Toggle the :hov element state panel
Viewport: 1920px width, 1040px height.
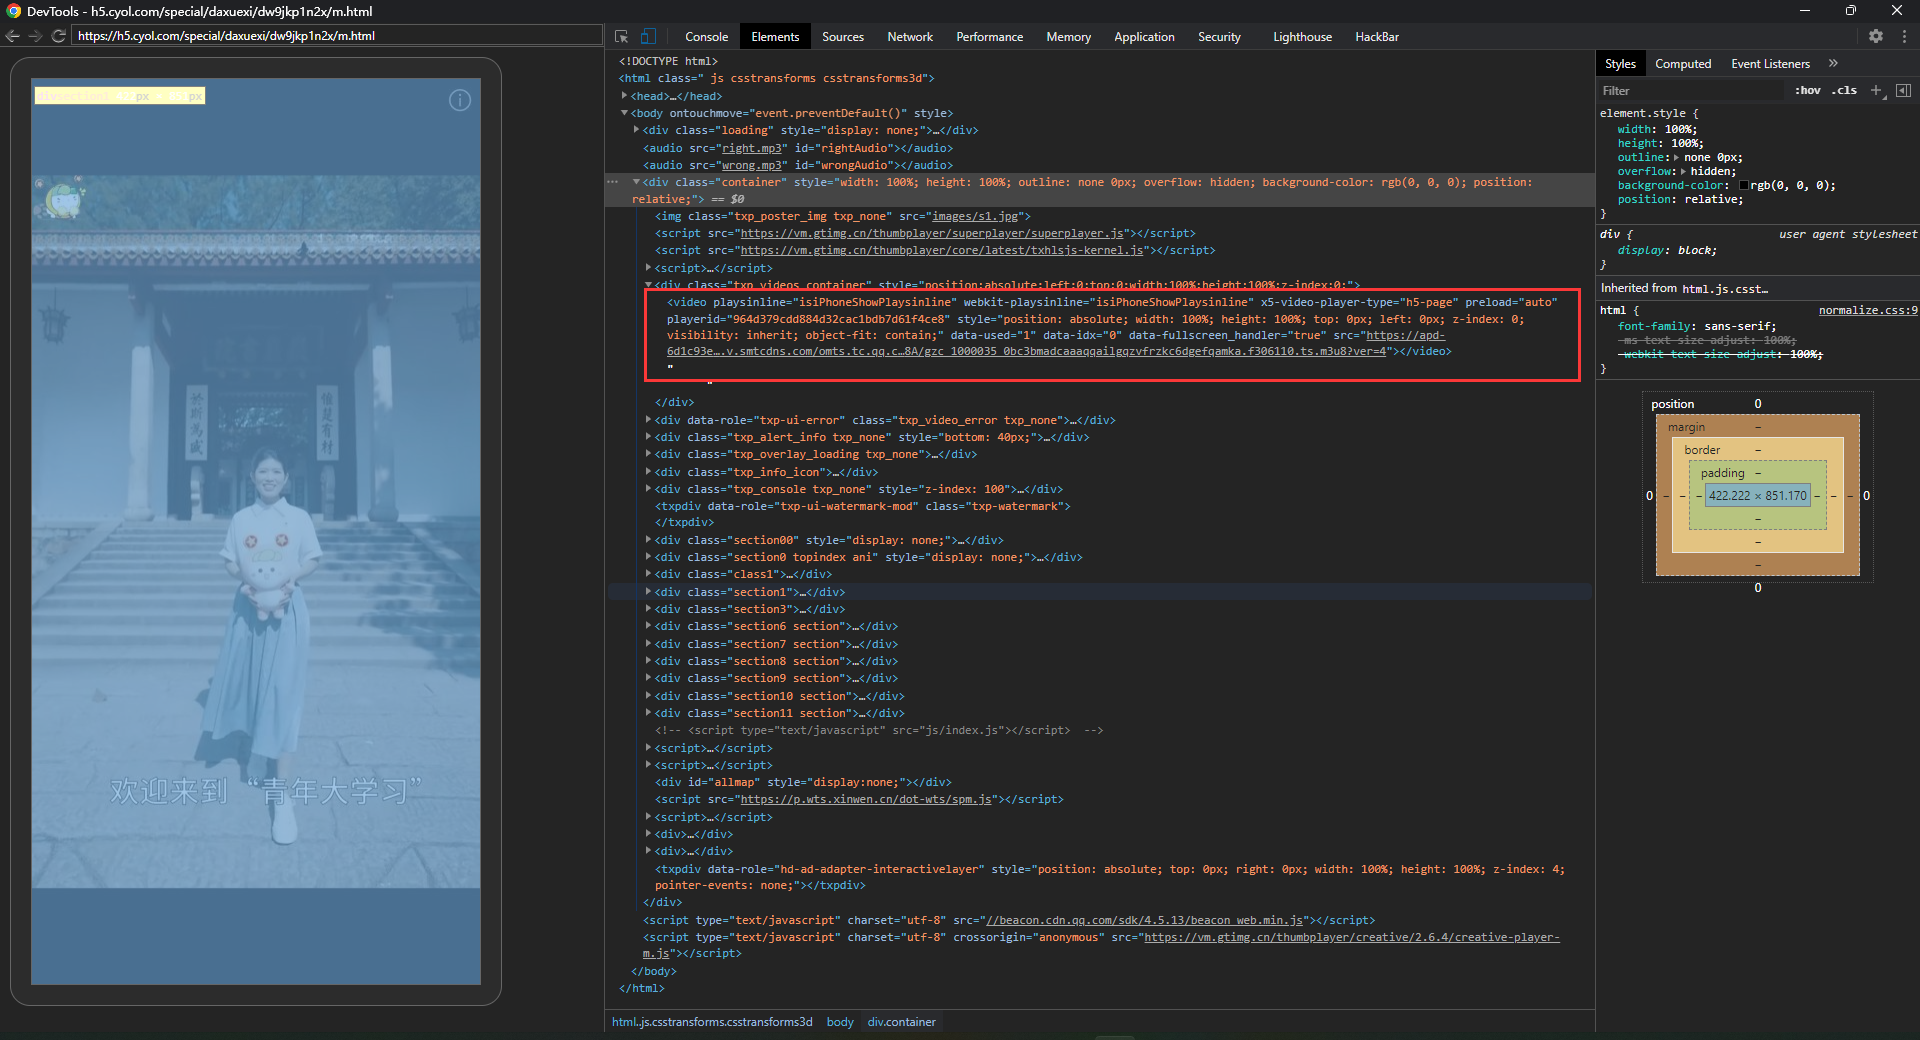pos(1807,90)
